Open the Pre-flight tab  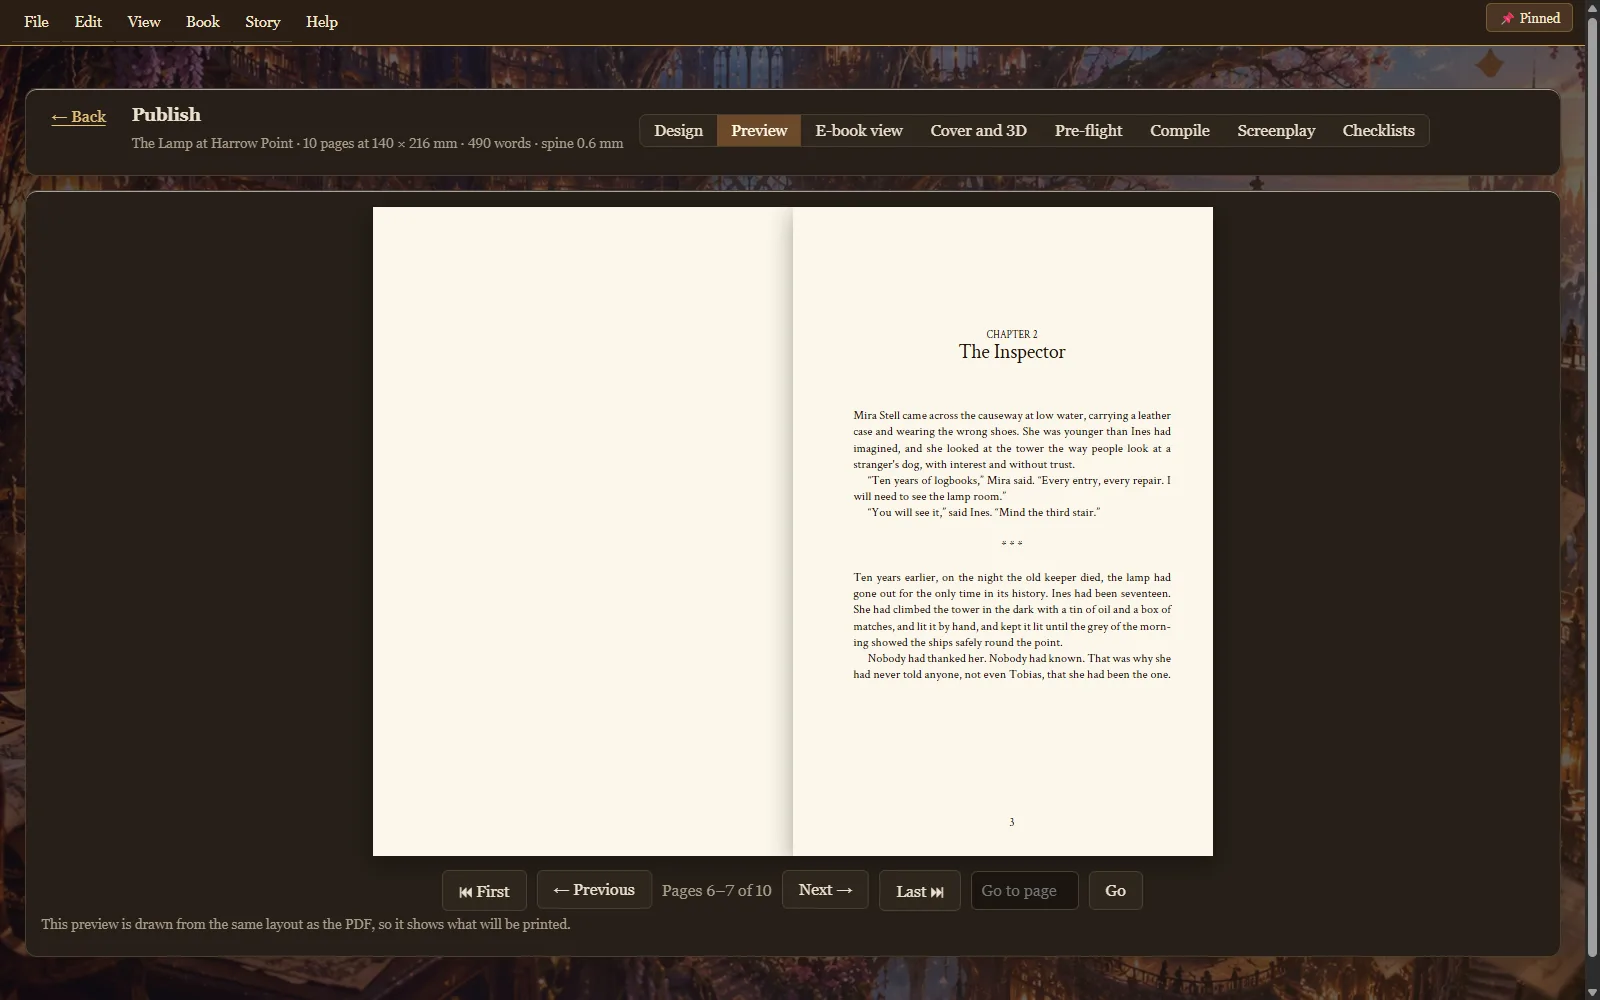click(1088, 131)
